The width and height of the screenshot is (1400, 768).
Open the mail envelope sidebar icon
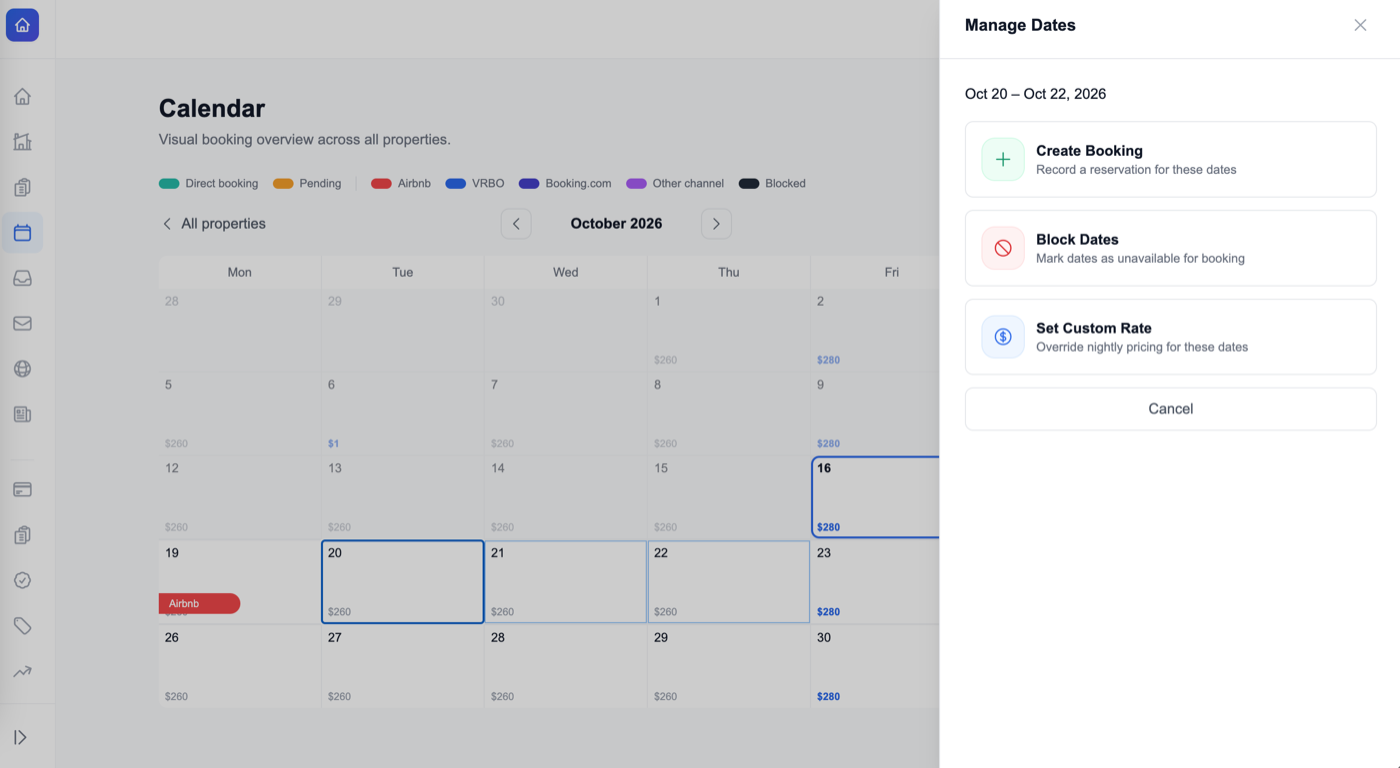22,323
